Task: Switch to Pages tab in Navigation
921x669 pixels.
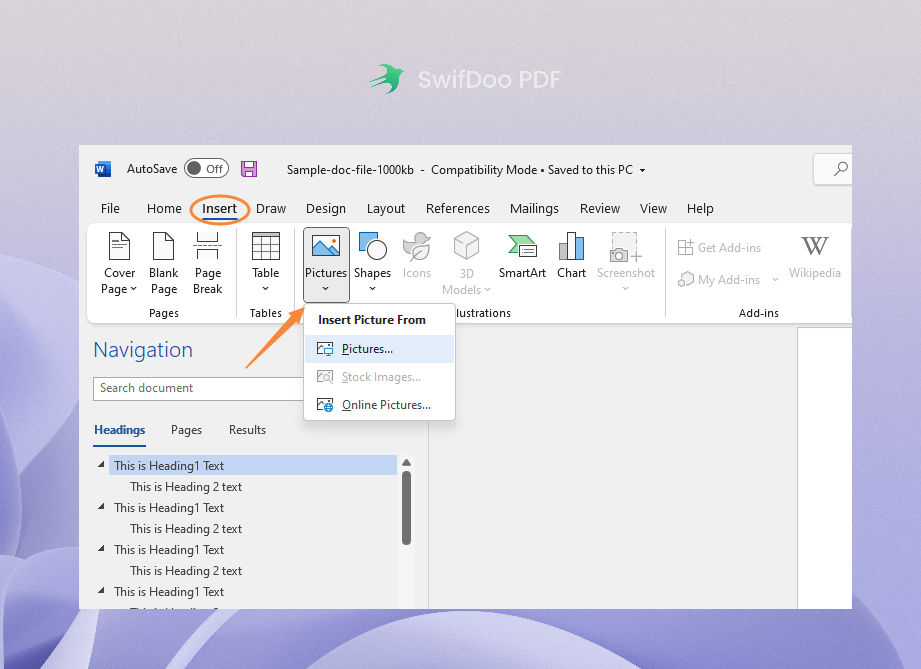Action: [x=186, y=430]
